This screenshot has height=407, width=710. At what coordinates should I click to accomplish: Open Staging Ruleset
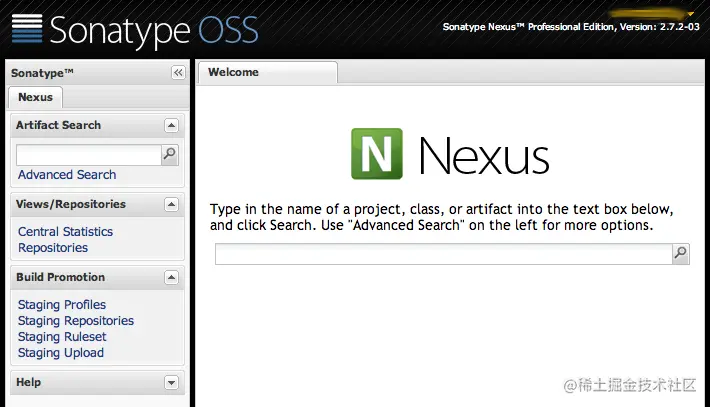(x=62, y=337)
